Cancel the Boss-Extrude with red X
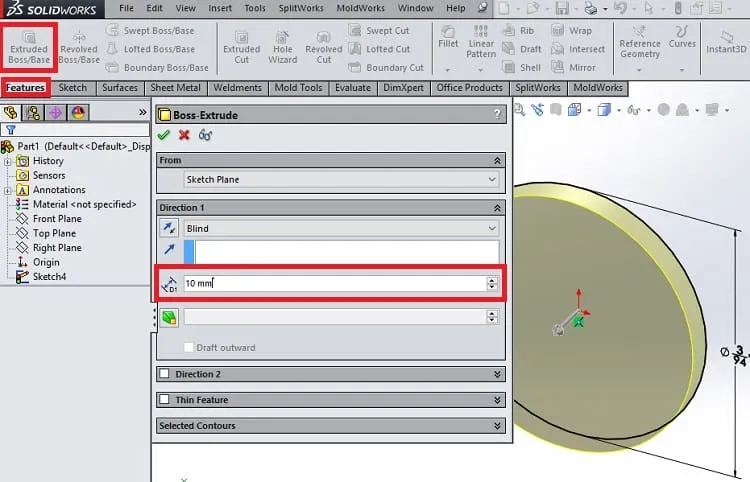 pos(184,135)
